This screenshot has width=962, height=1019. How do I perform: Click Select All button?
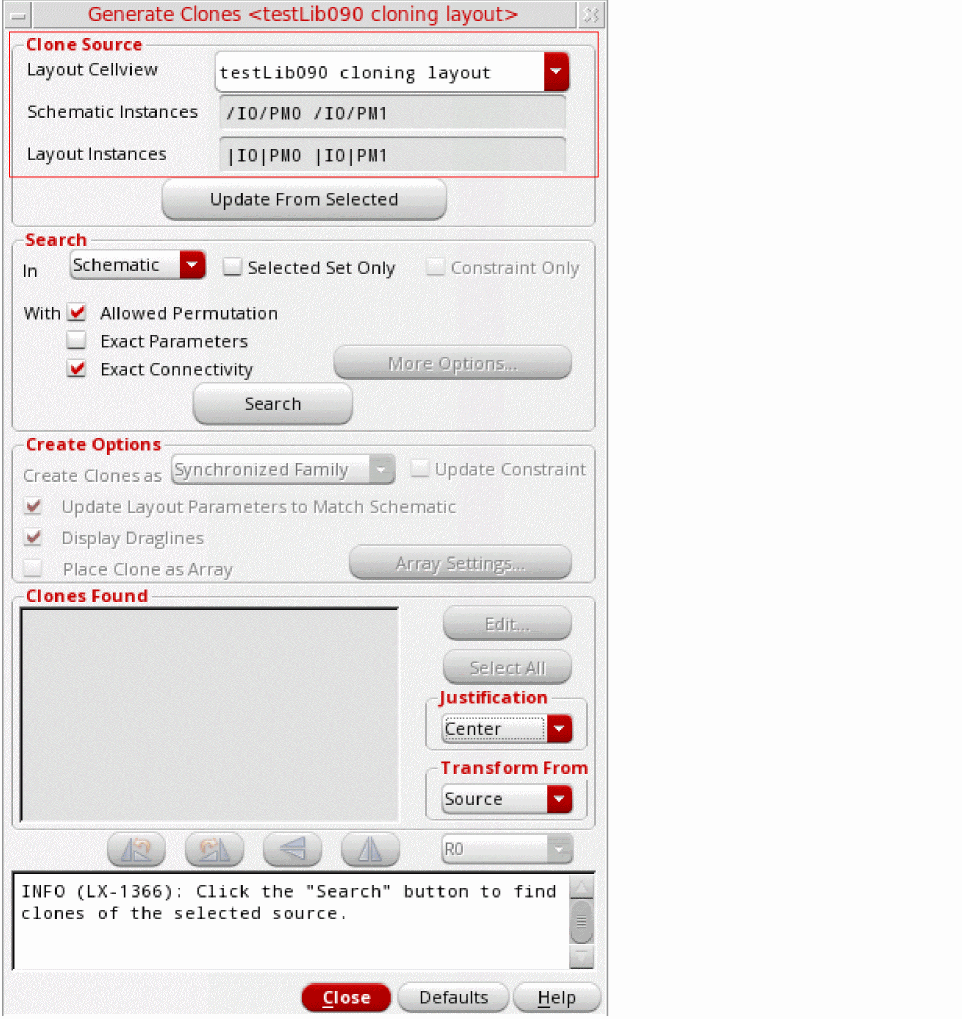tap(507, 667)
